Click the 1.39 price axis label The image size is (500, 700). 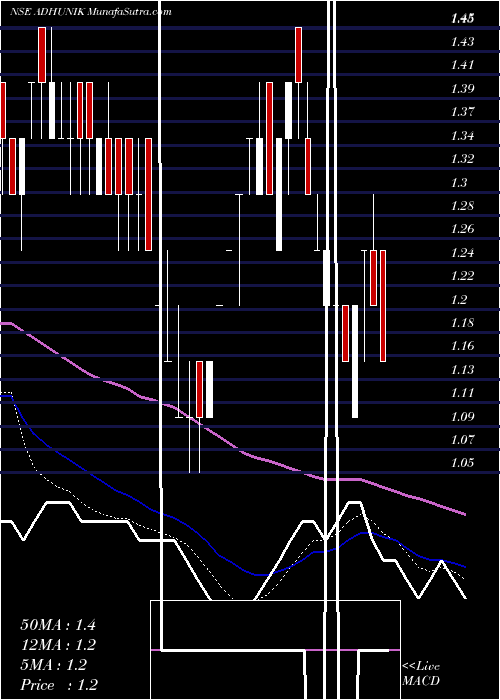point(462,88)
